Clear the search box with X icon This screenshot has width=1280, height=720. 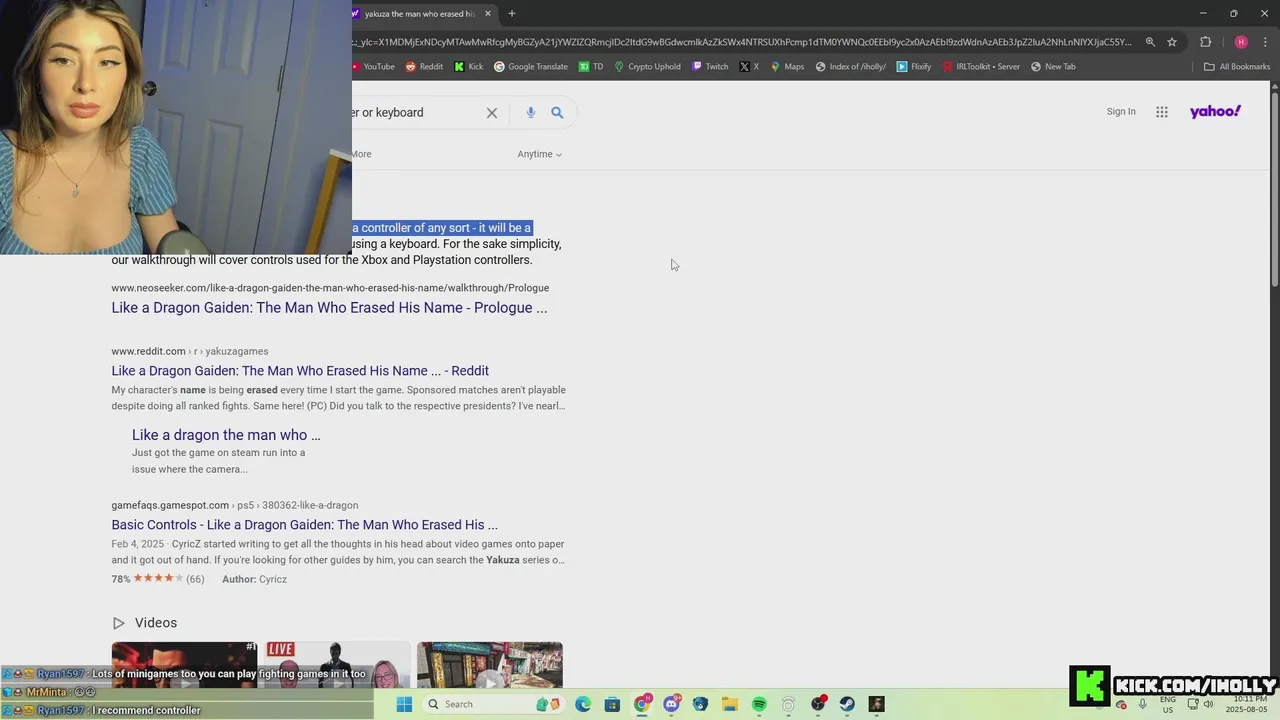492,113
